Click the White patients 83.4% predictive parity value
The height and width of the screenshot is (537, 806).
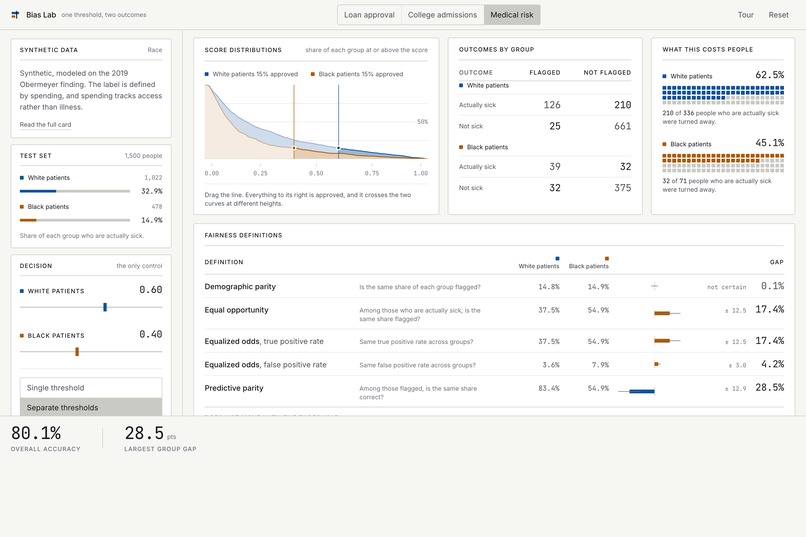click(548, 388)
